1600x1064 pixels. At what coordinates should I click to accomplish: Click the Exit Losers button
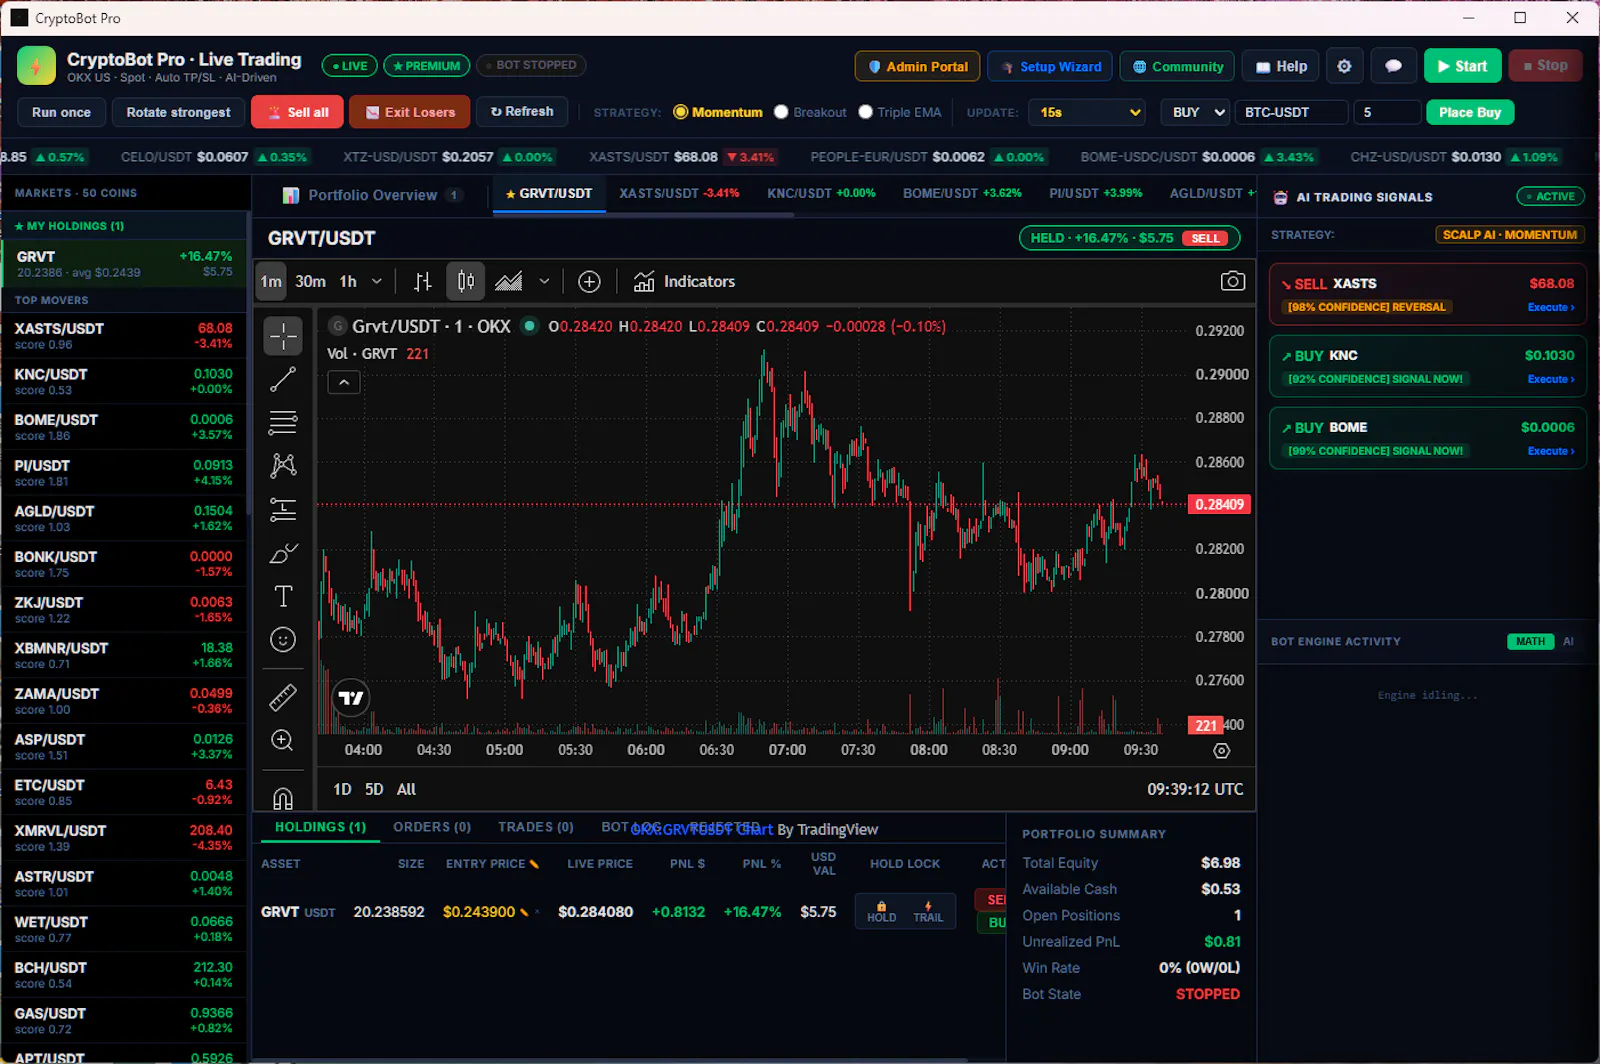410,112
